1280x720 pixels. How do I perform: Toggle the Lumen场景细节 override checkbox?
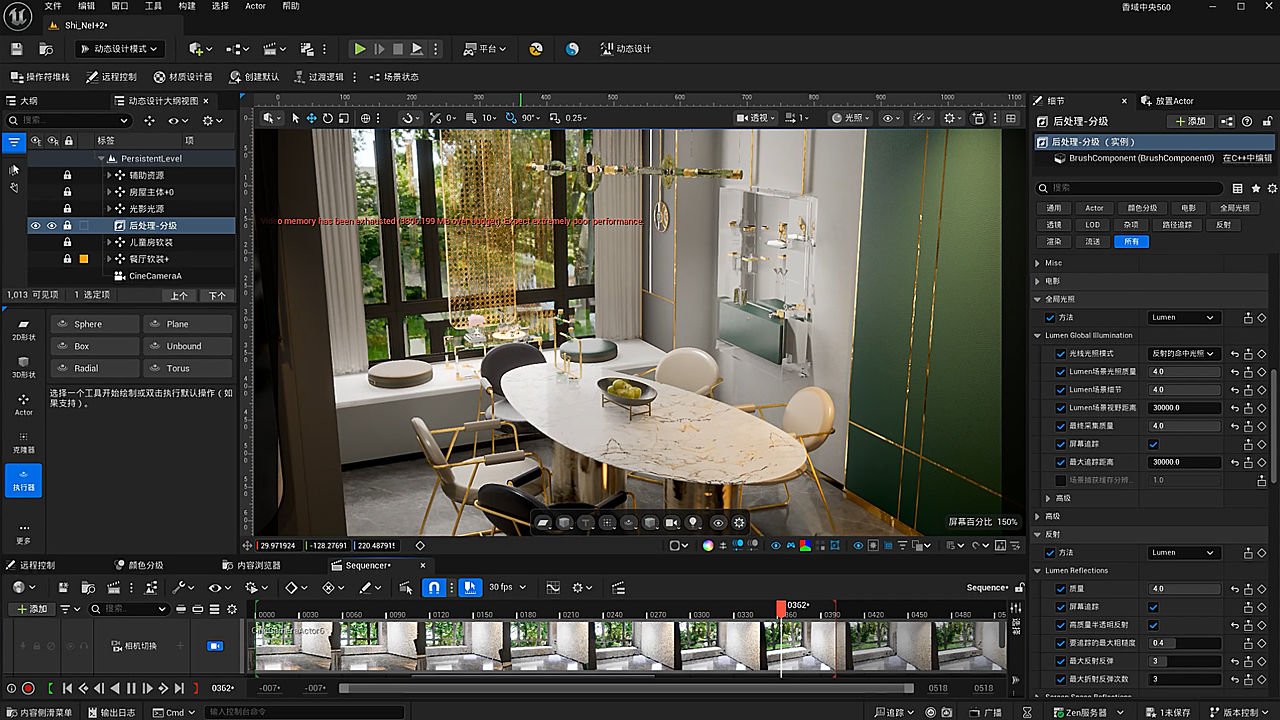(x=1061, y=390)
